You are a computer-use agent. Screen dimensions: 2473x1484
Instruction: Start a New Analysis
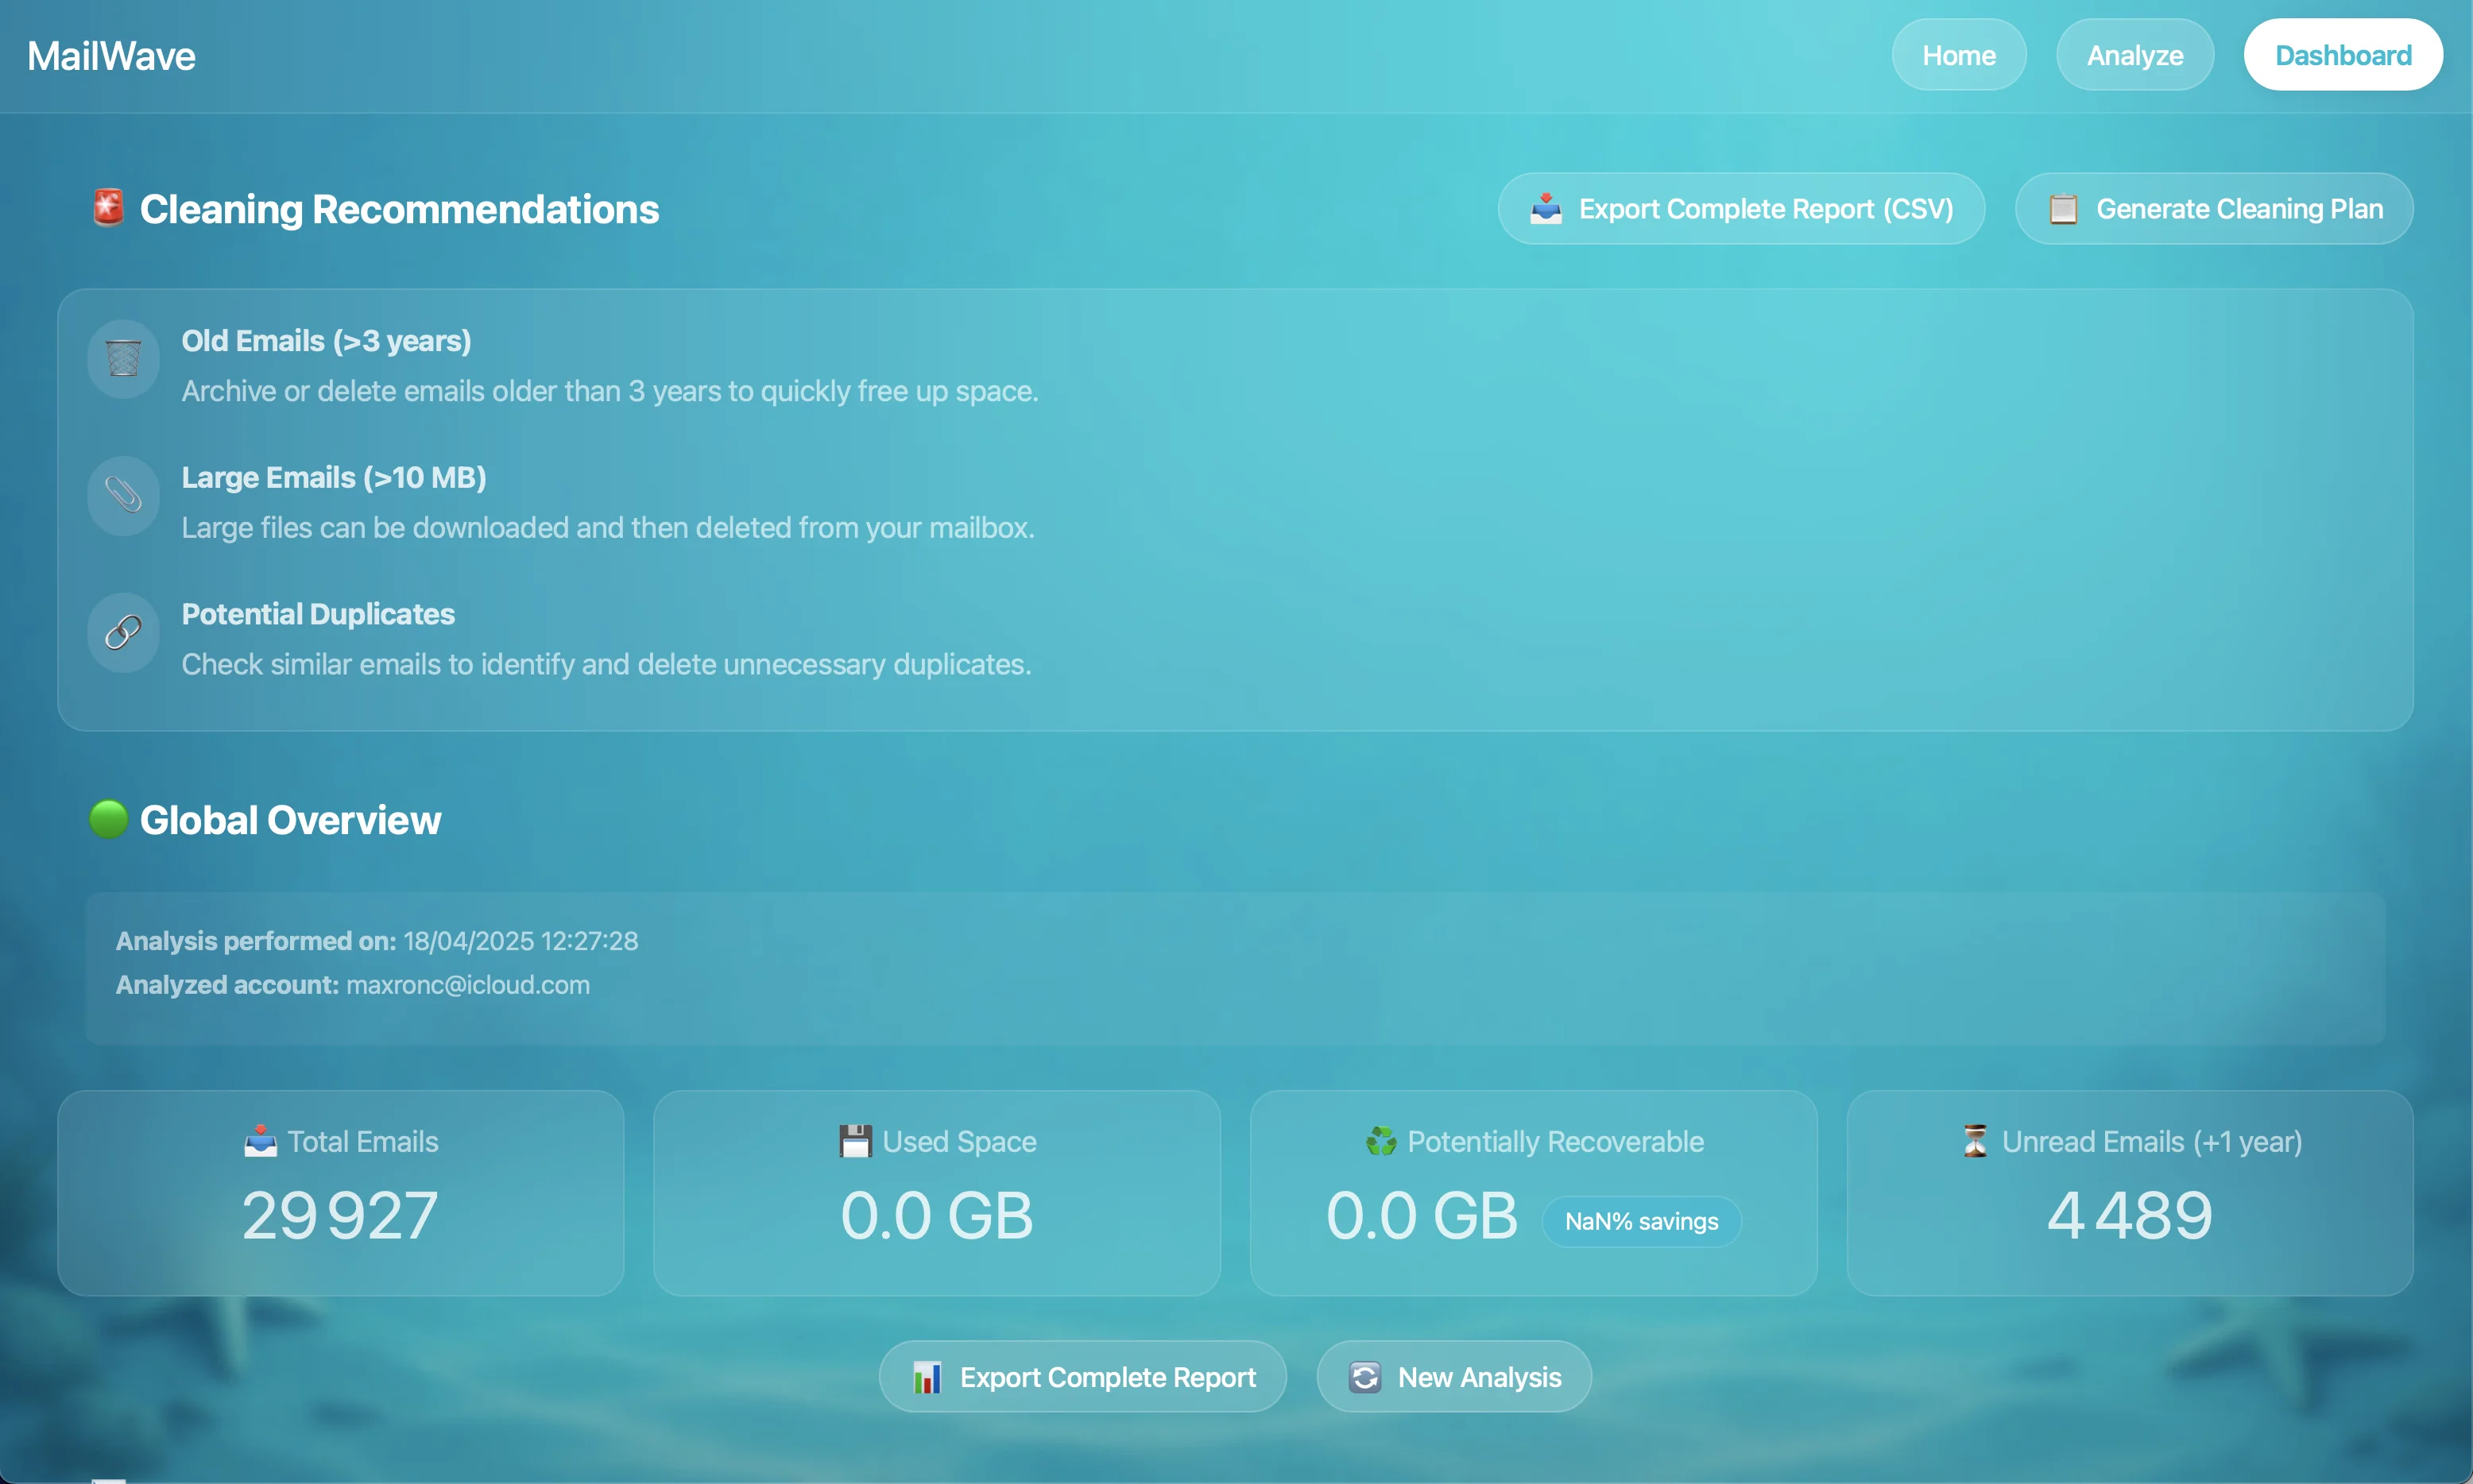(1452, 1376)
